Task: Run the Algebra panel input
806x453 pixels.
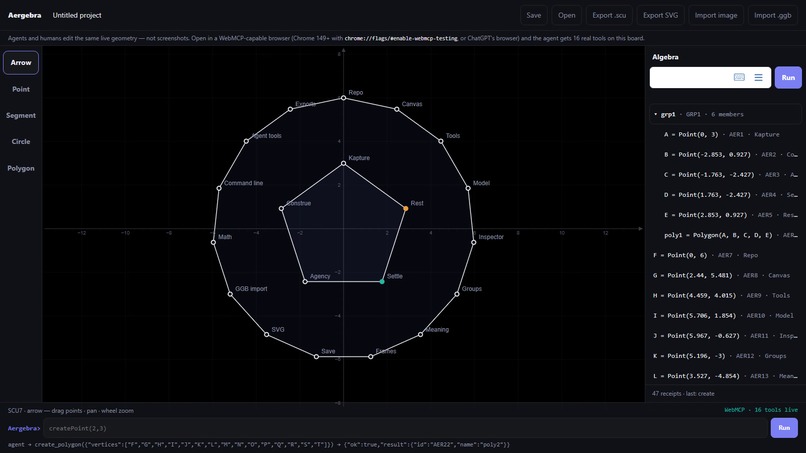Action: click(788, 78)
